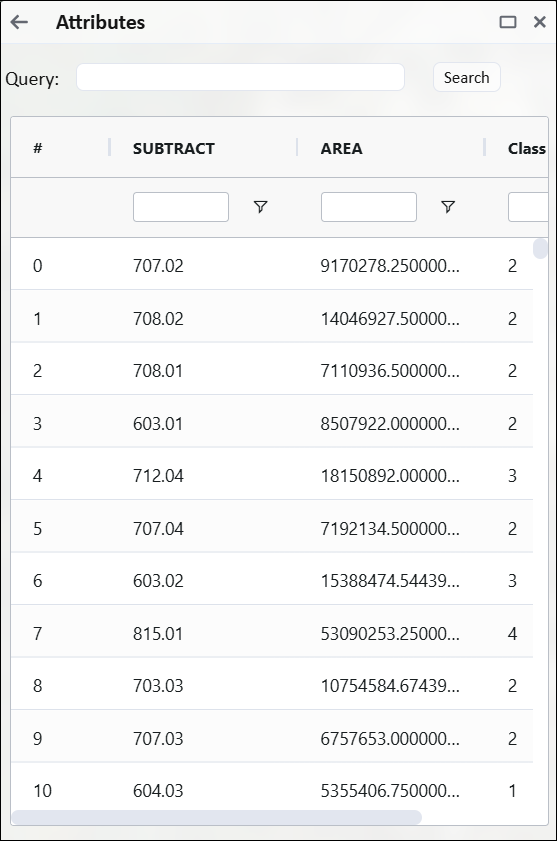557x841 pixels.
Task: Click AREA cell 53090253.25000...
Action: coord(390,634)
